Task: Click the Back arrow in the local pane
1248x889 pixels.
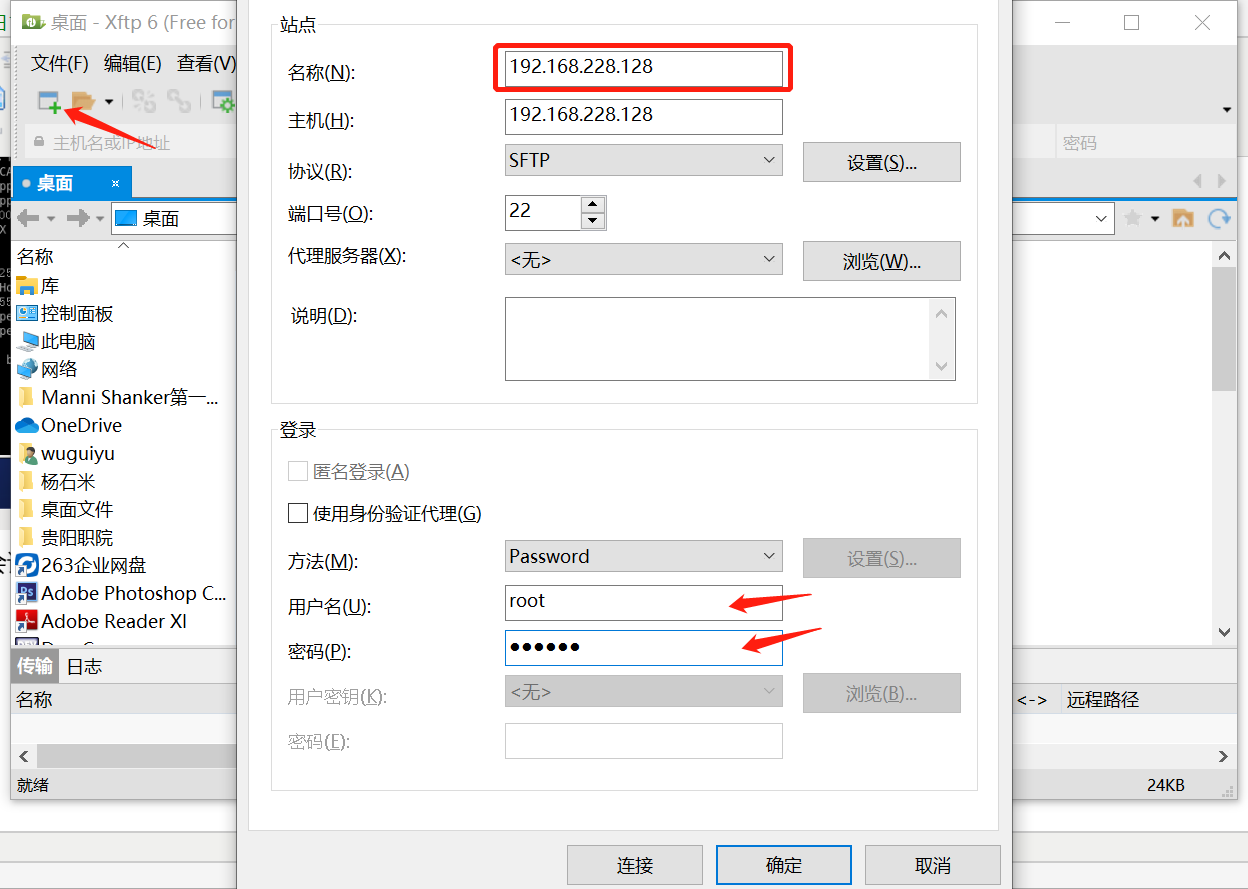Action: [x=28, y=218]
